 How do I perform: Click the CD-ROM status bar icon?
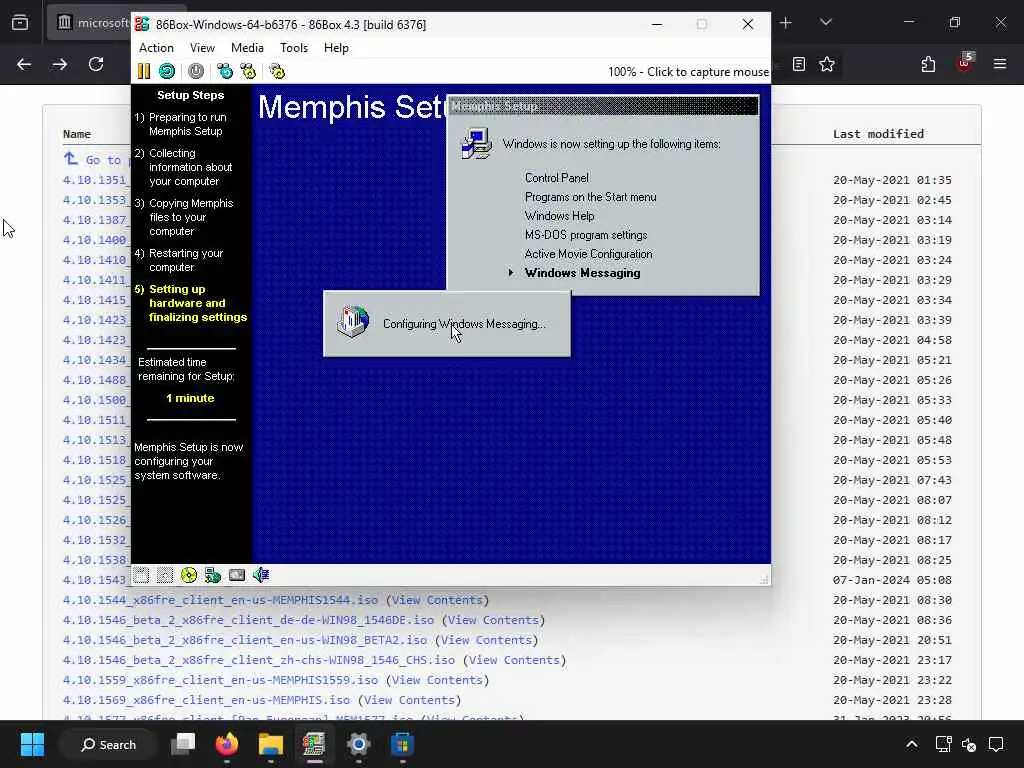point(189,575)
